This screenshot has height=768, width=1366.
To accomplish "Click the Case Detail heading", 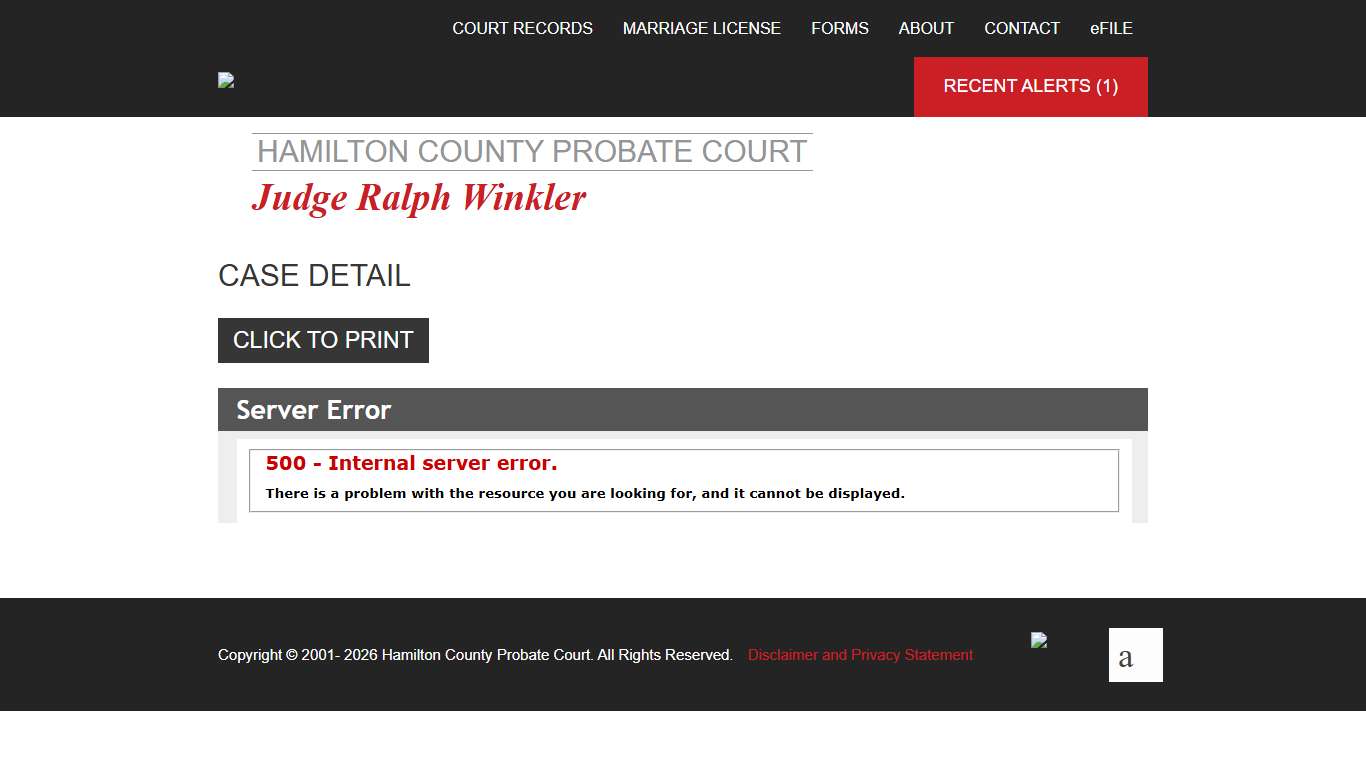I will pos(314,276).
